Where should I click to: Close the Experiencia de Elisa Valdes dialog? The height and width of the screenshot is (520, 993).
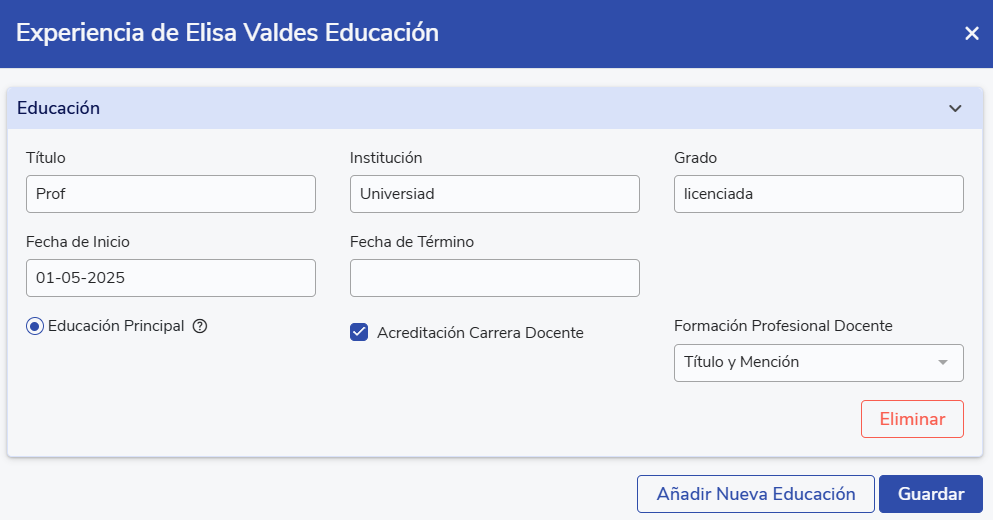971,33
